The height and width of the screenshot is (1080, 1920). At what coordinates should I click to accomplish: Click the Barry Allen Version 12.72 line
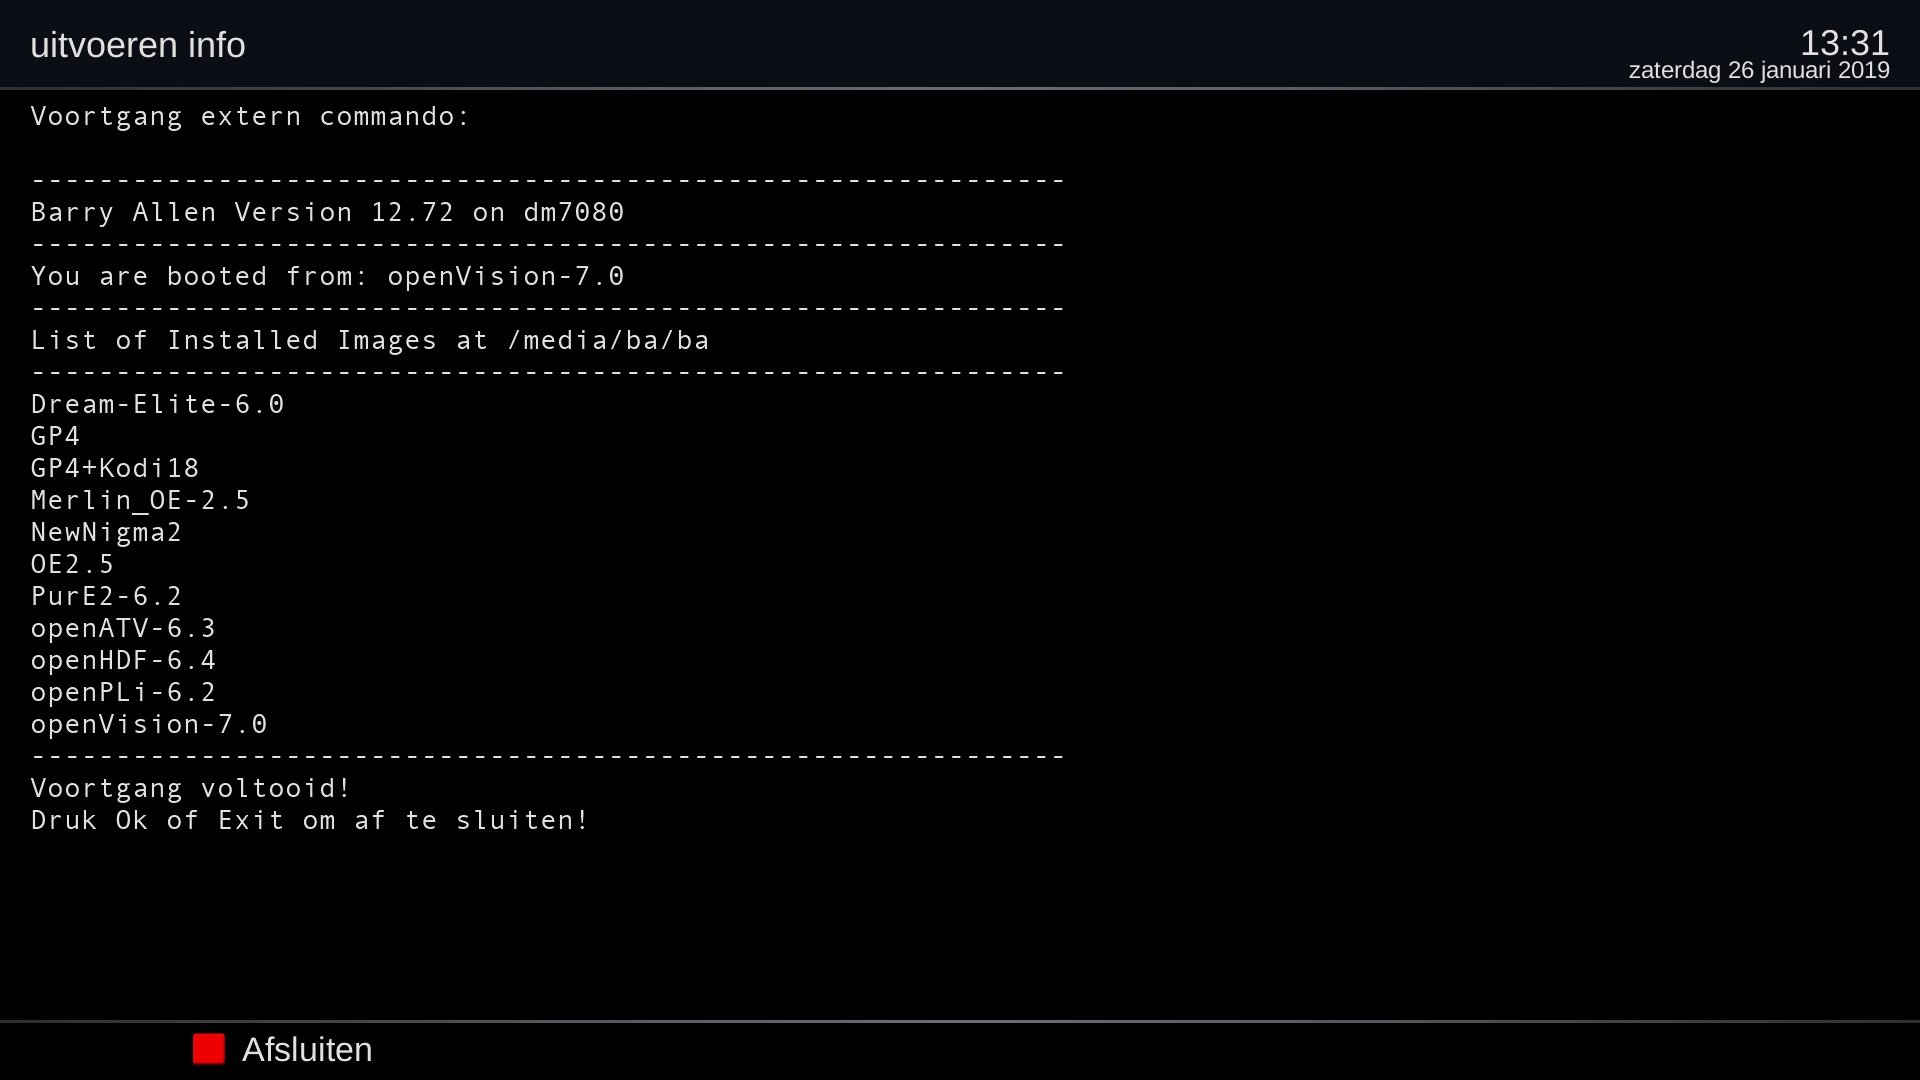click(327, 213)
